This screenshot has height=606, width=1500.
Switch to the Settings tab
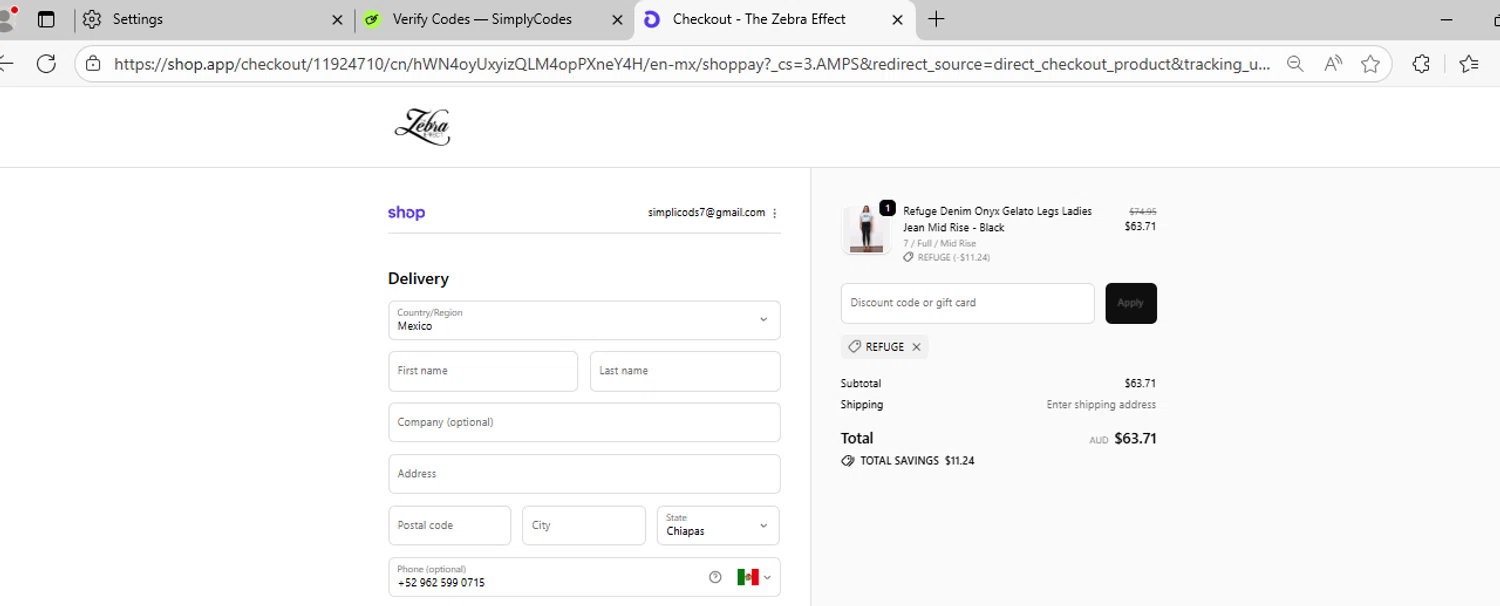point(213,19)
